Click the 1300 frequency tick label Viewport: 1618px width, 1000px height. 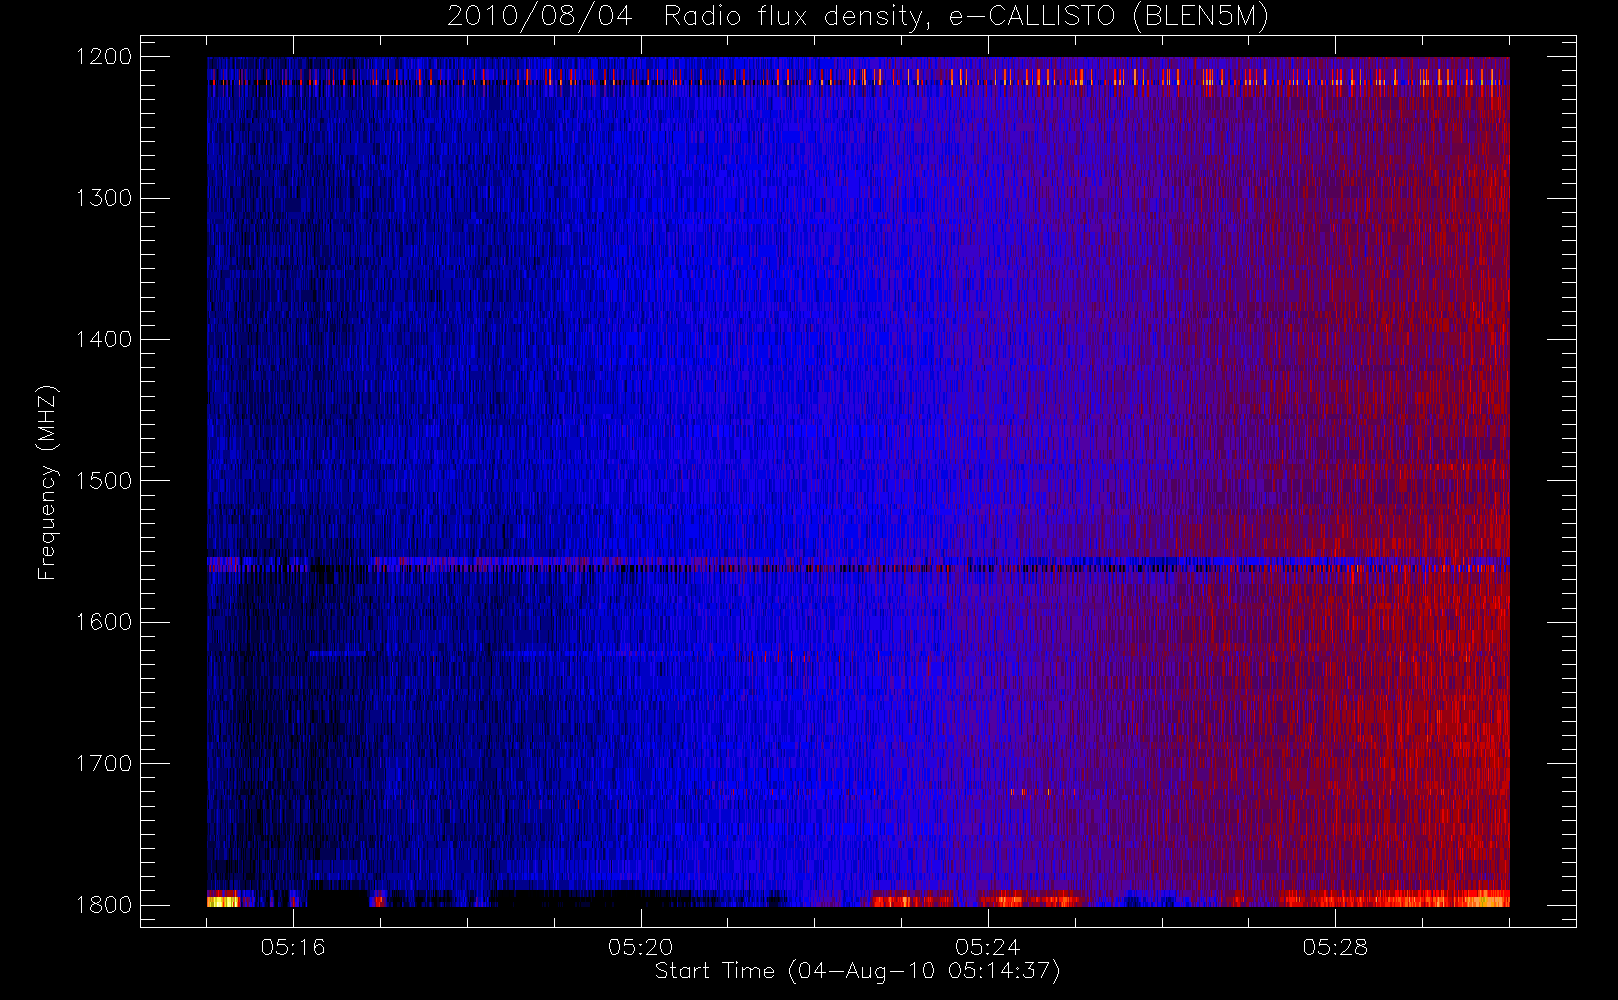click(x=104, y=198)
